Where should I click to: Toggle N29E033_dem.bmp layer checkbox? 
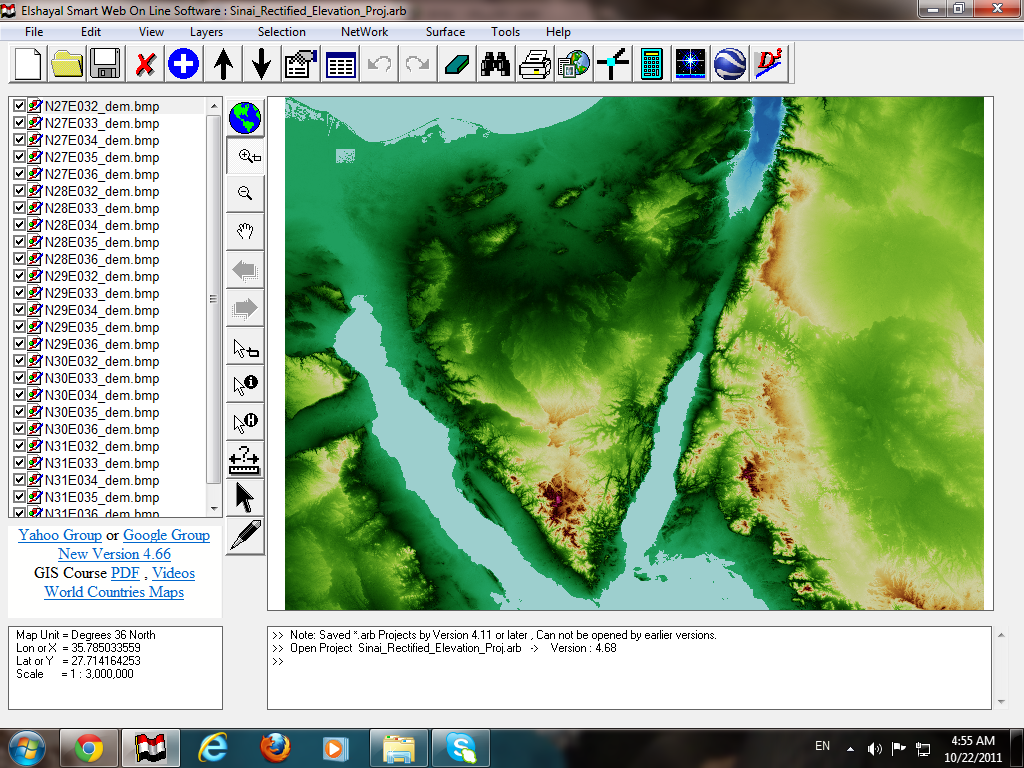[x=19, y=293]
